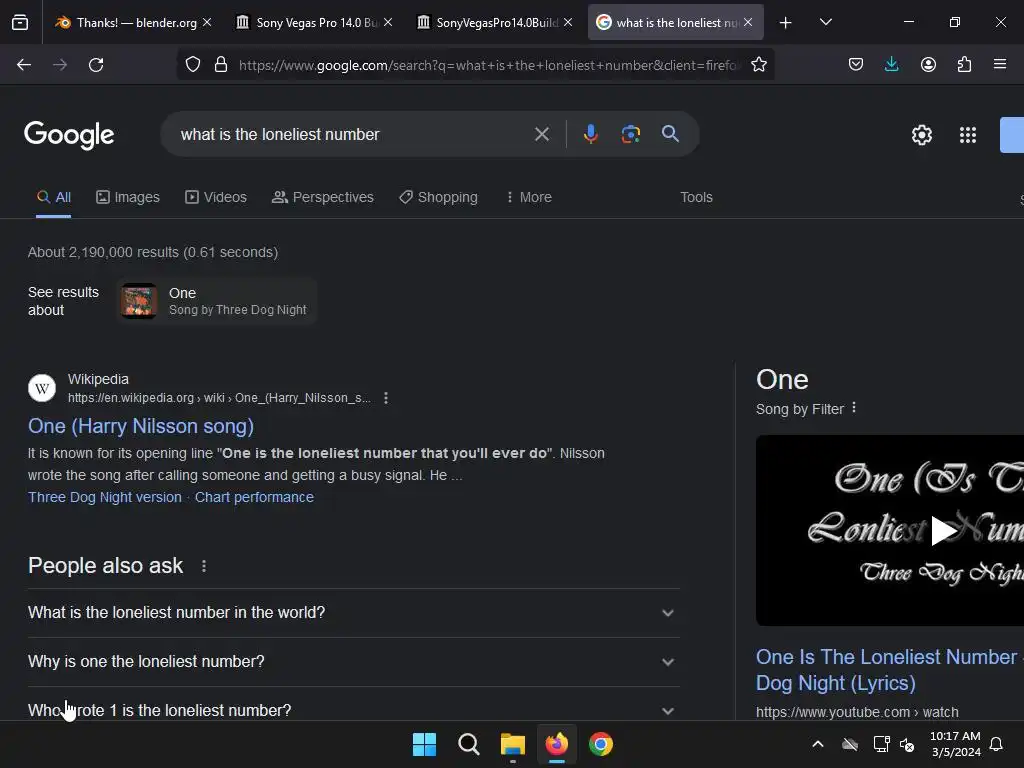Select the Perspectives search tab
This screenshot has width=1024, height=768.
(323, 197)
